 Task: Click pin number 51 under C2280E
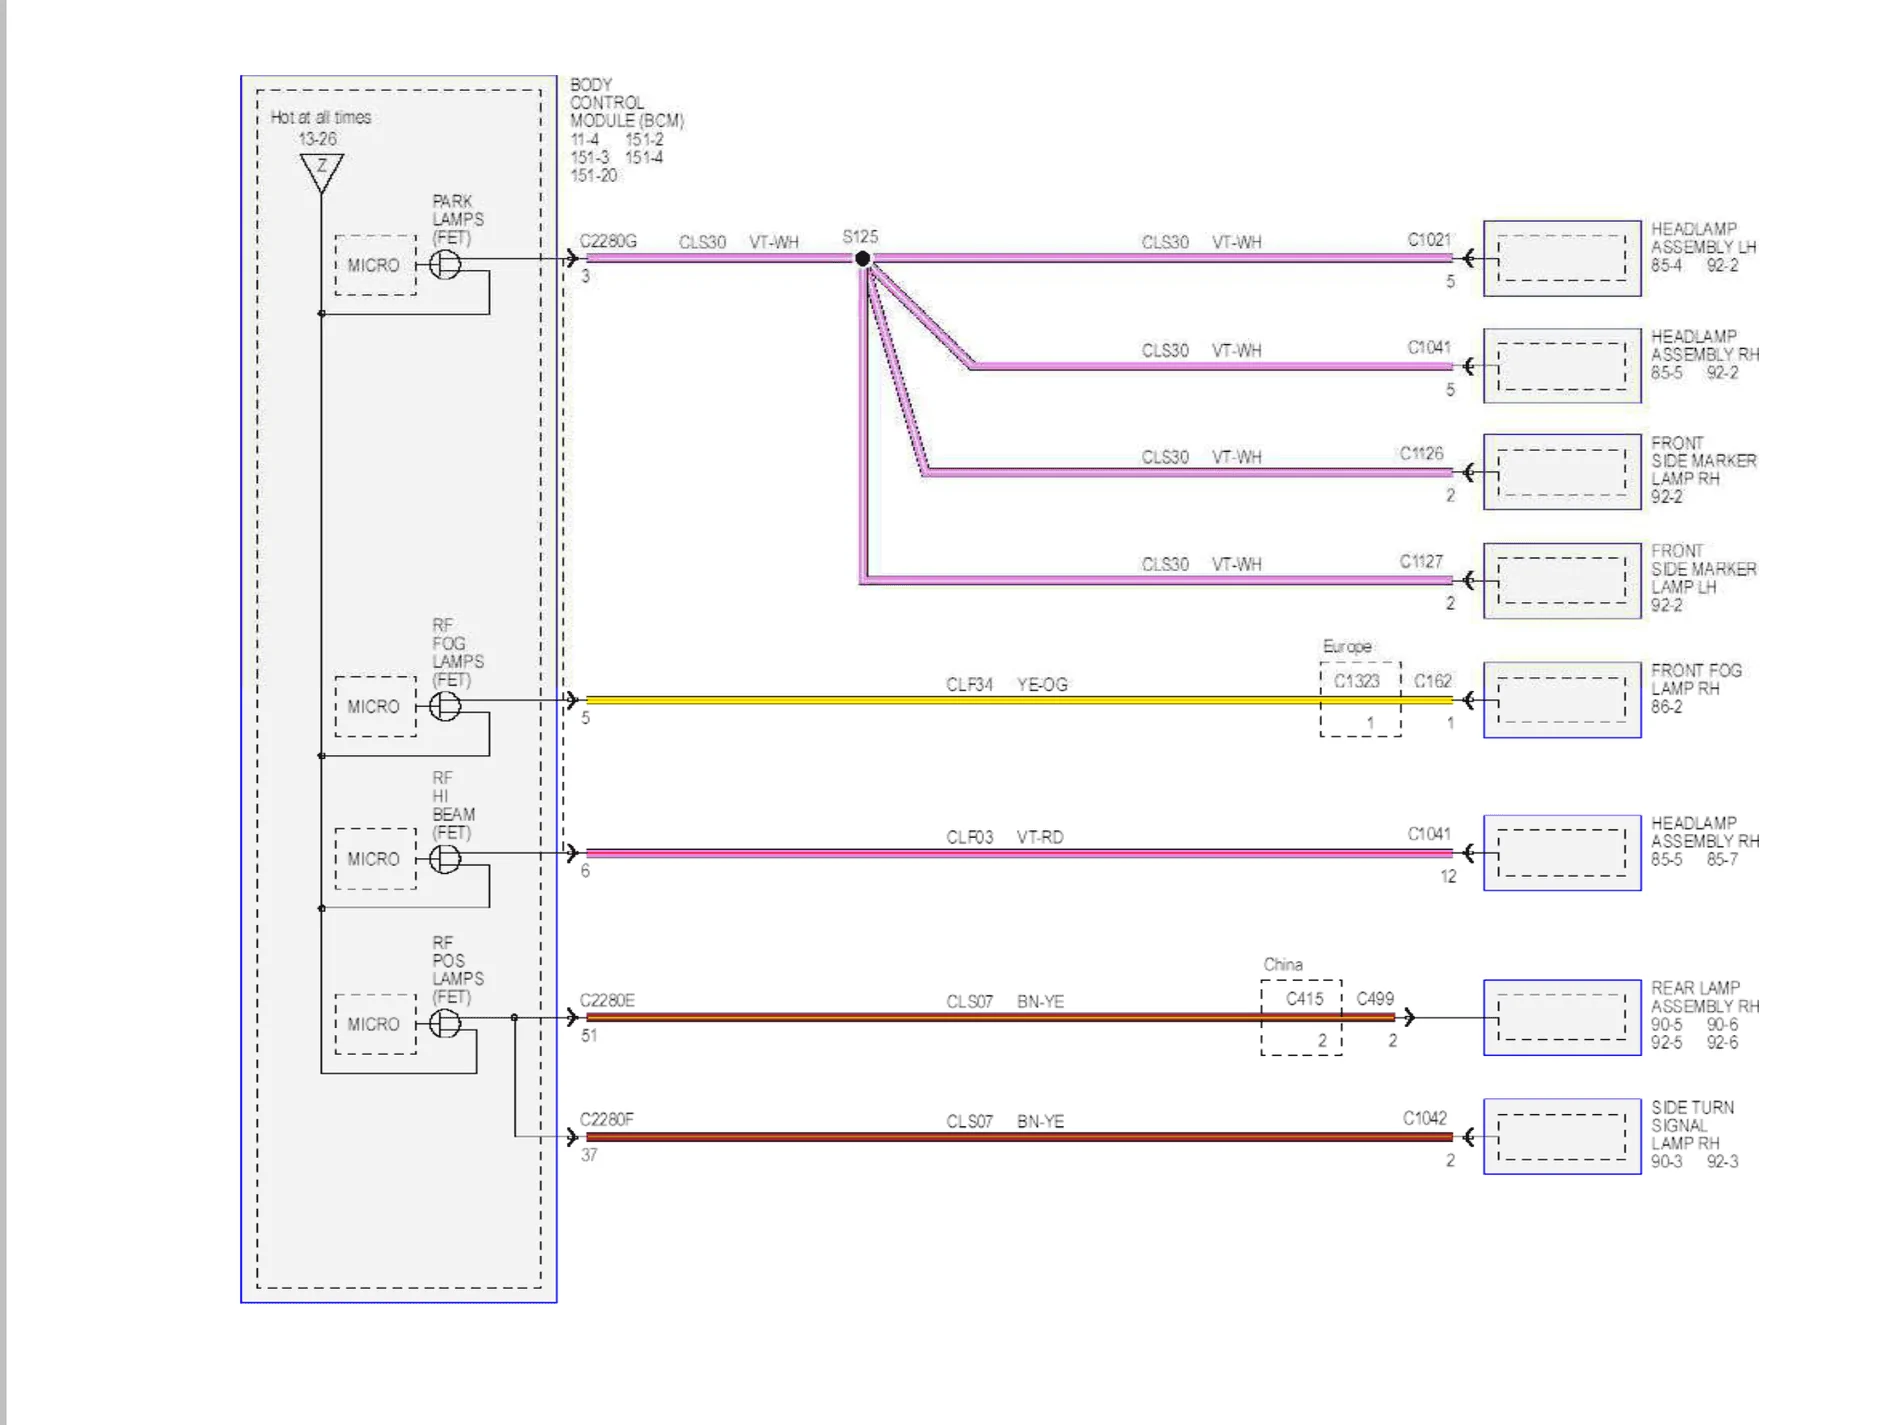coord(589,1036)
